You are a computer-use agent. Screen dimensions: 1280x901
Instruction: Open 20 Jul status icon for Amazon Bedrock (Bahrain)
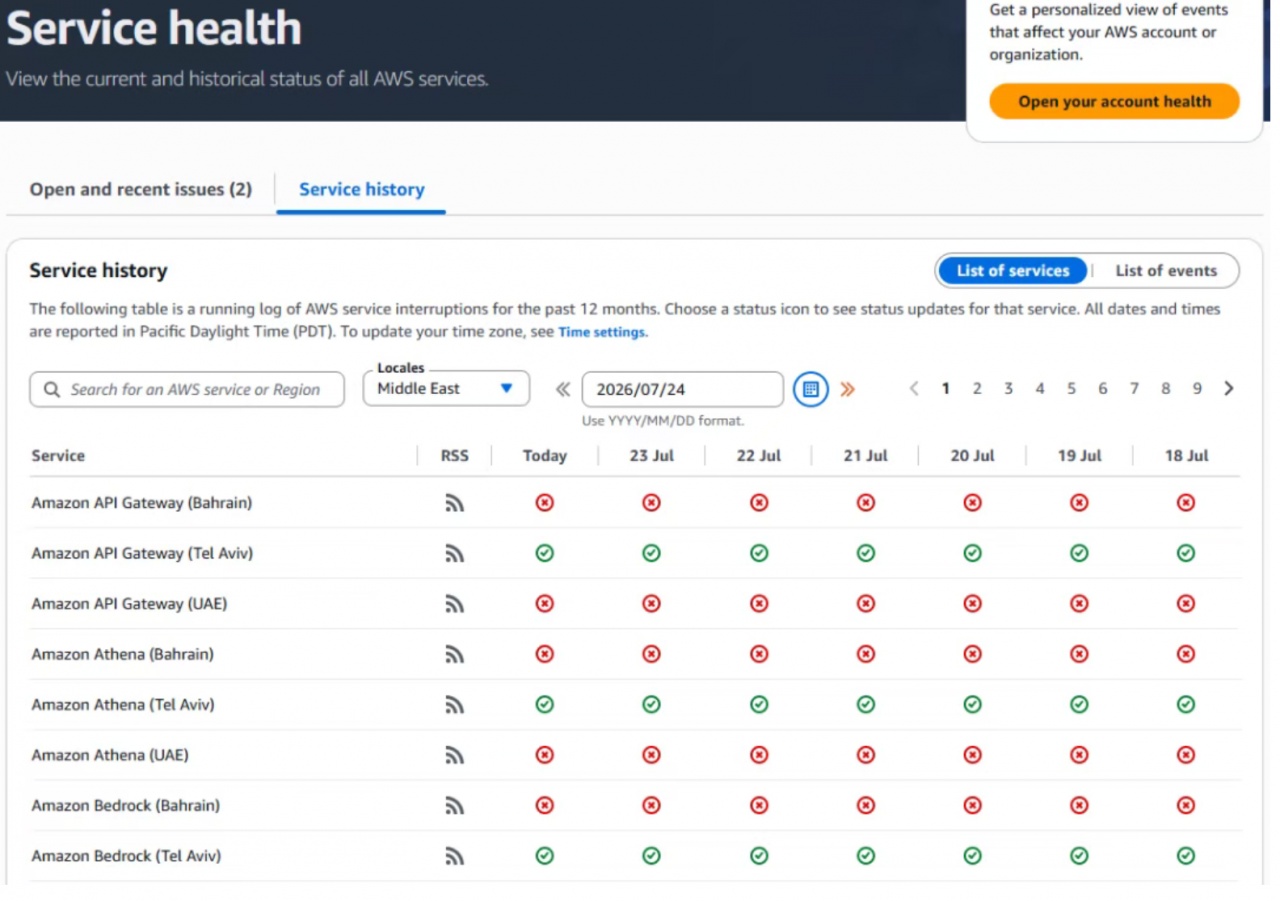click(972, 806)
